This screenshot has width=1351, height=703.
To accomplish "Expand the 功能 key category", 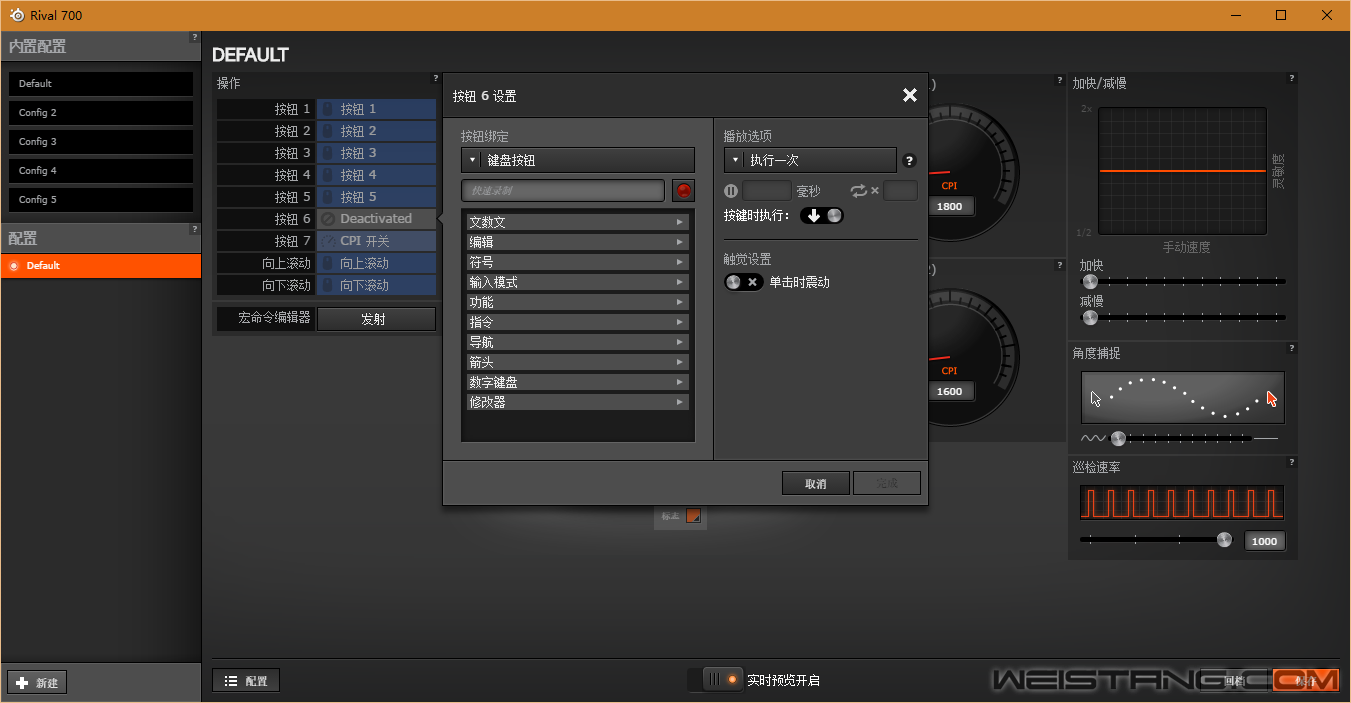I will pyautogui.click(x=578, y=302).
